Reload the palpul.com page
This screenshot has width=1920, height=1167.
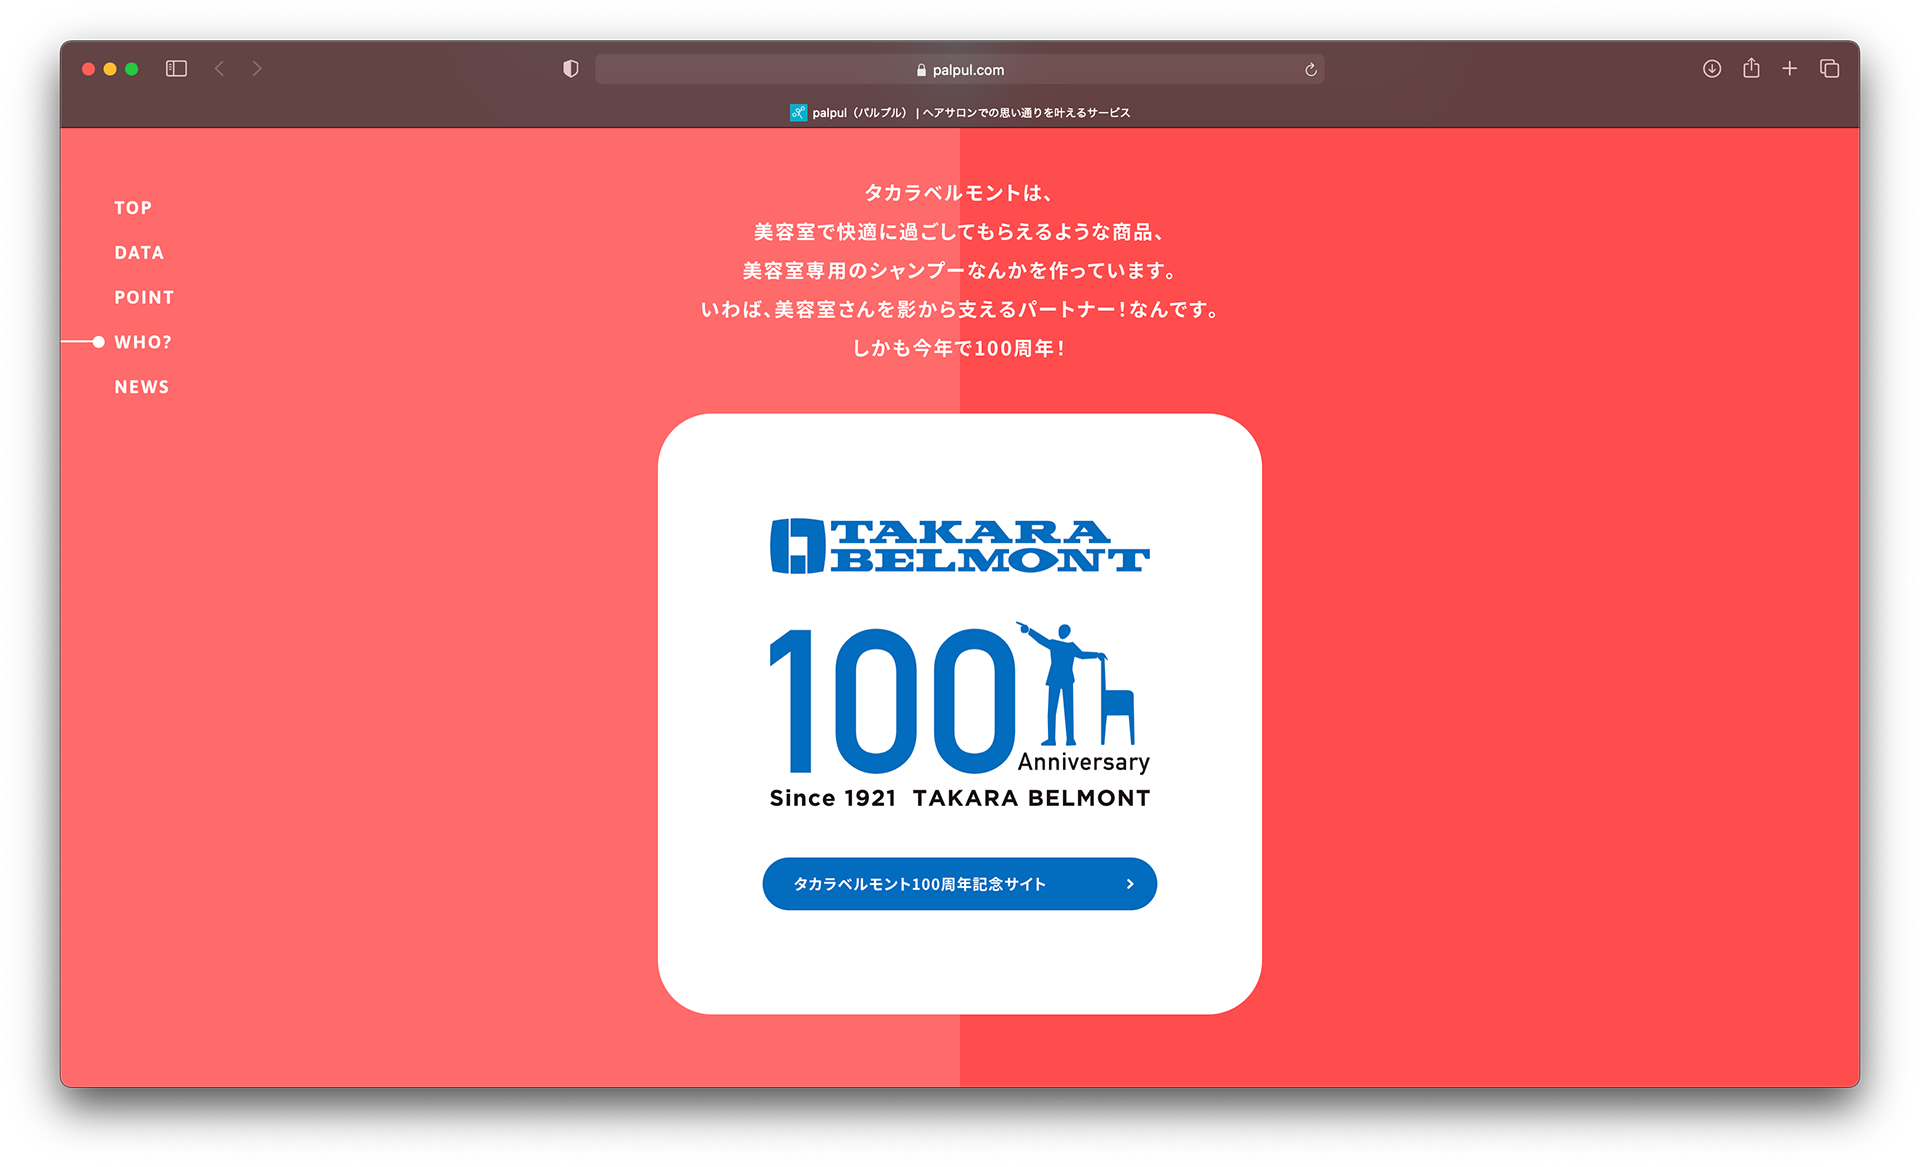tap(1310, 70)
